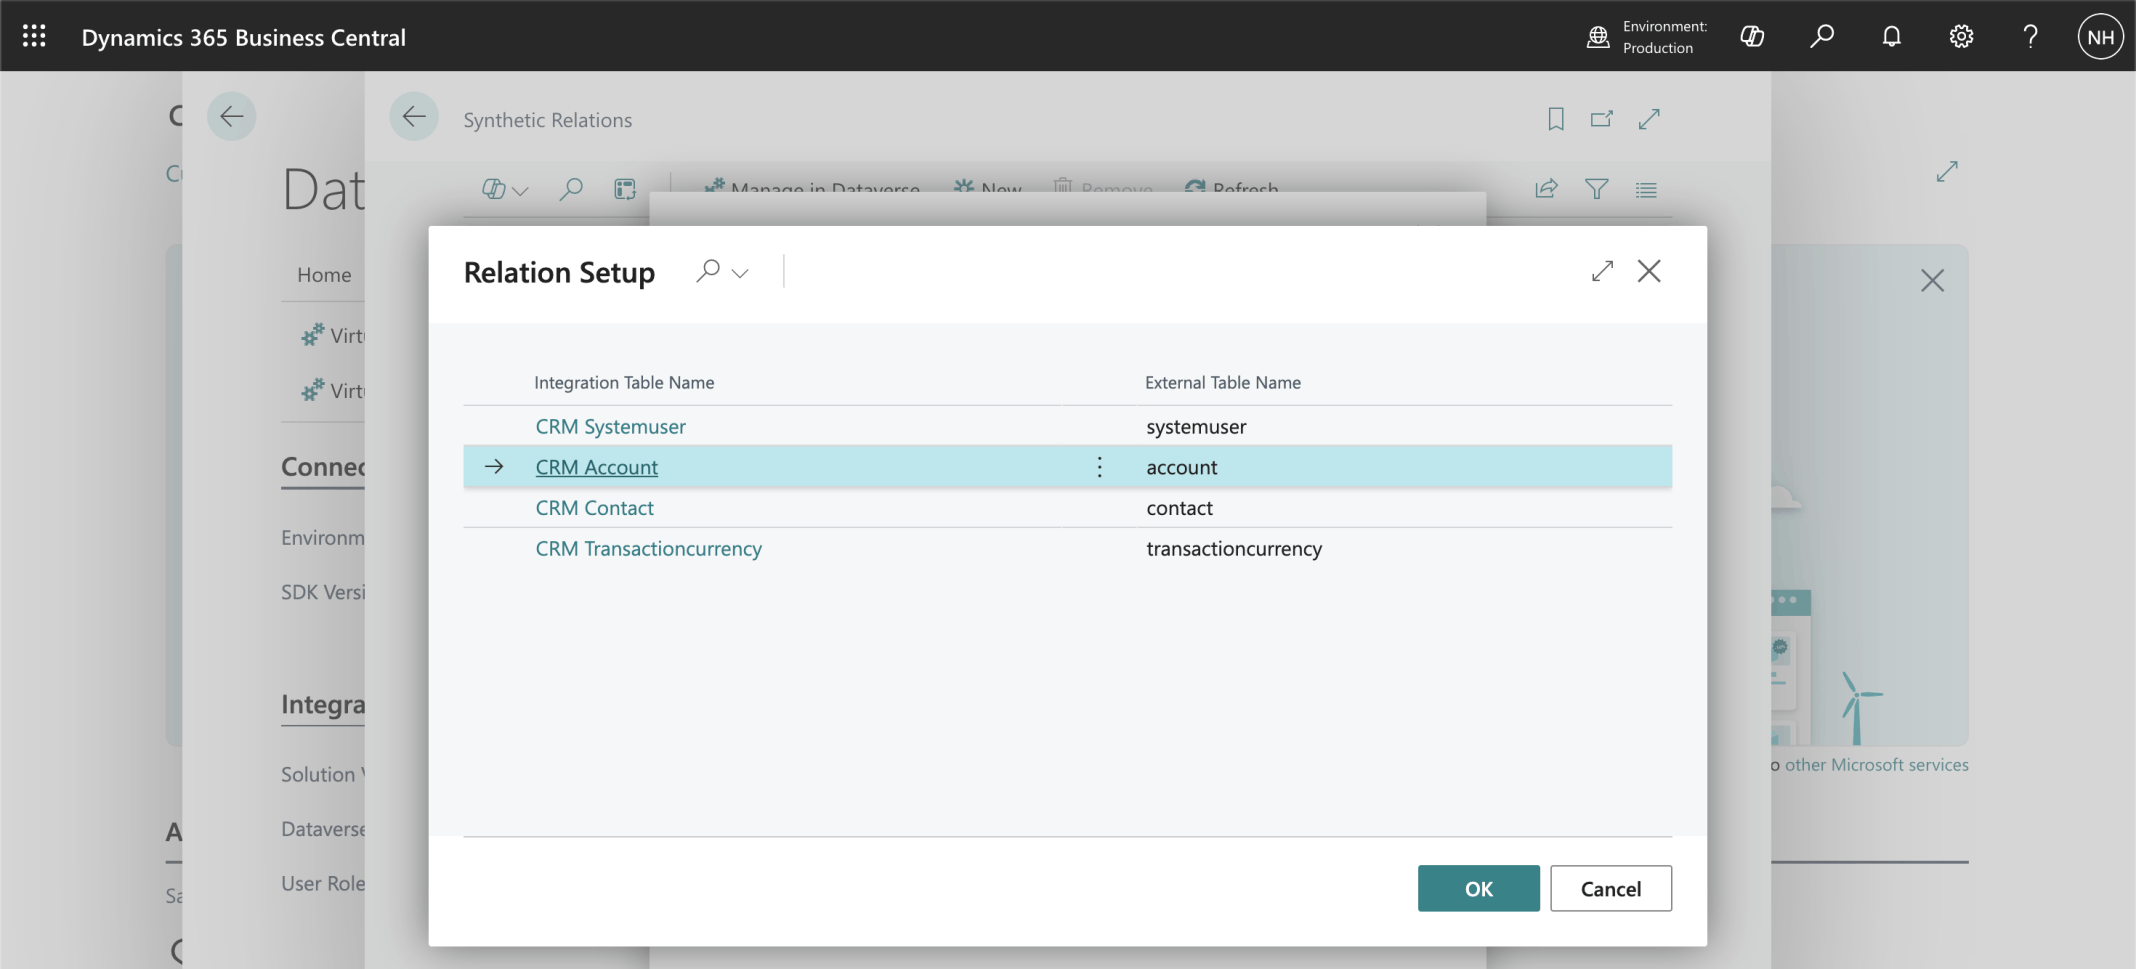Open the app launcher waffle menu
Viewport: 2136px width, 969px height.
[34, 37]
